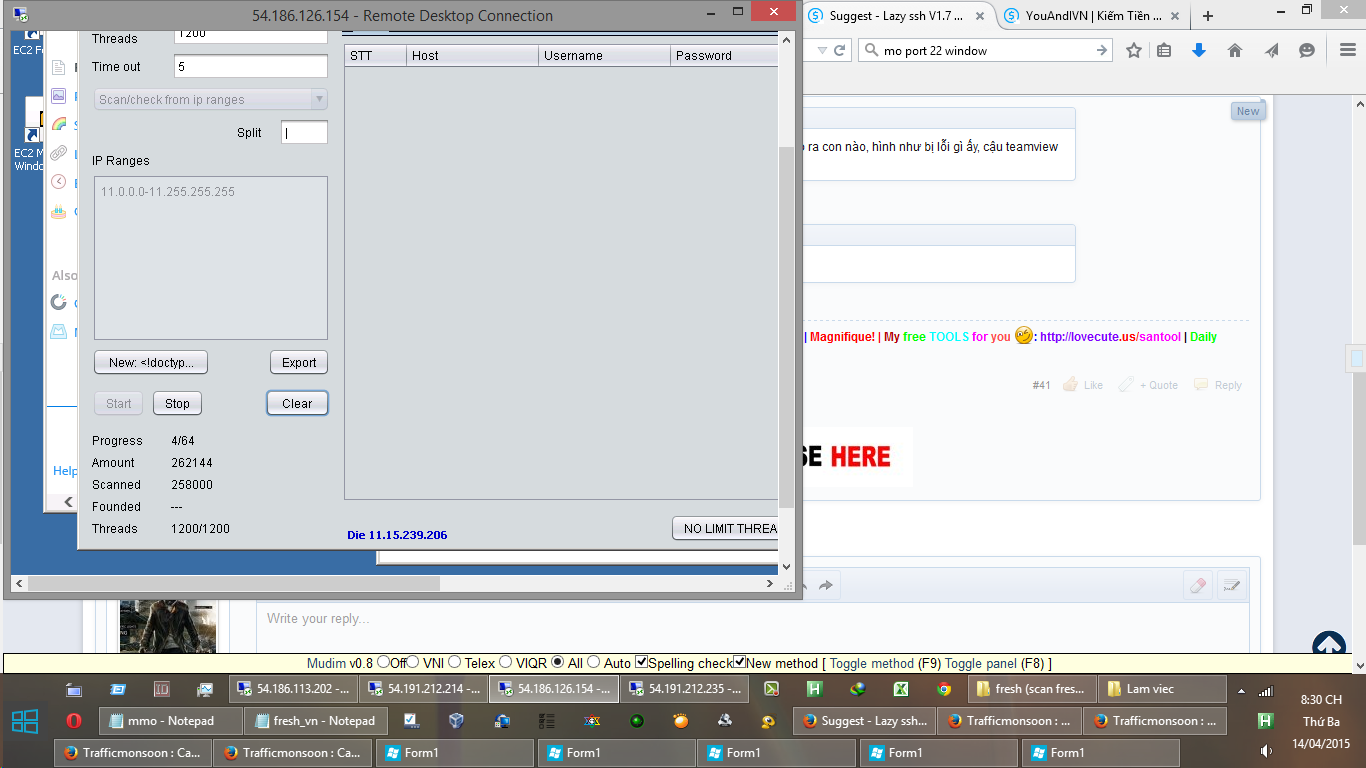Open Chrome from the taskbar
The image size is (1366, 768).
click(x=944, y=689)
